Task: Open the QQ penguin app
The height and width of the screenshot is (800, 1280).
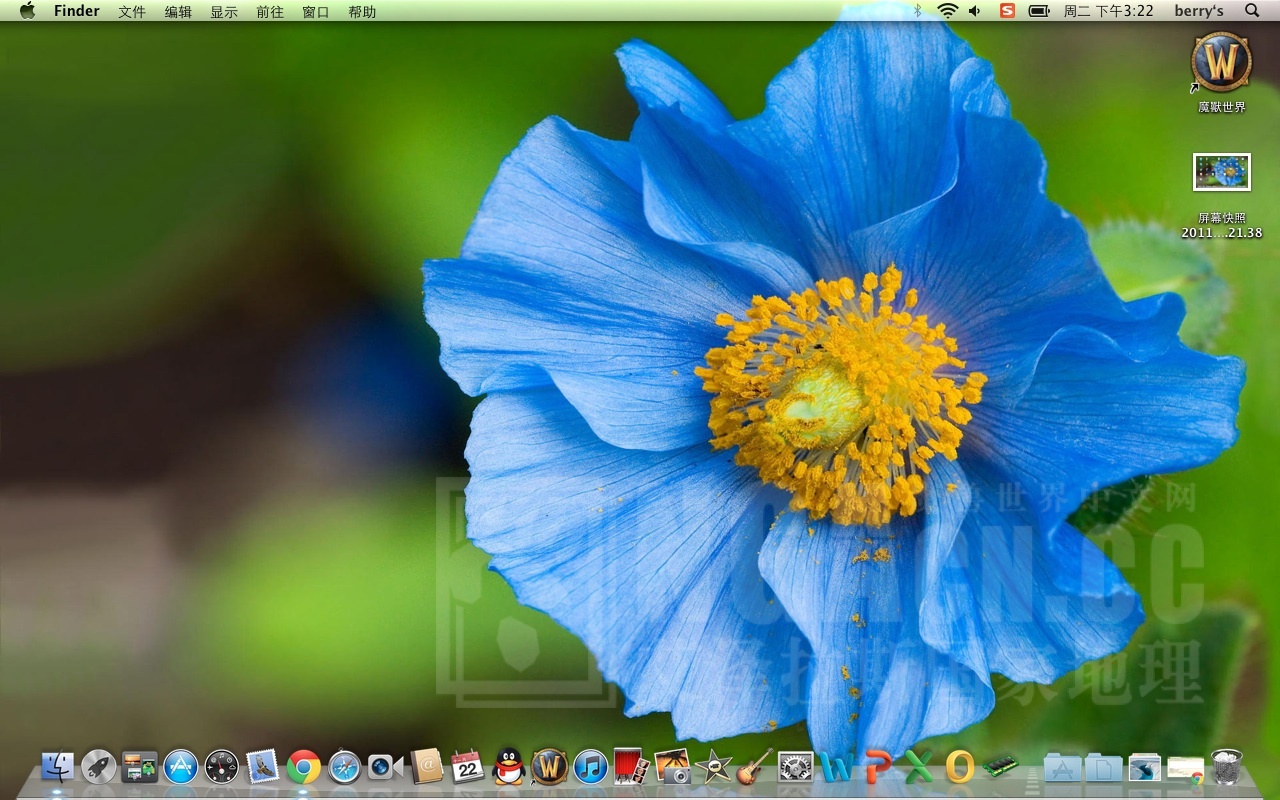Action: [x=509, y=767]
